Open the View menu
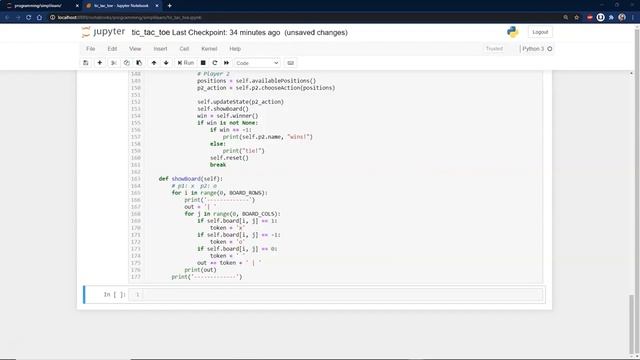This screenshot has height=360, width=640. [x=135, y=49]
